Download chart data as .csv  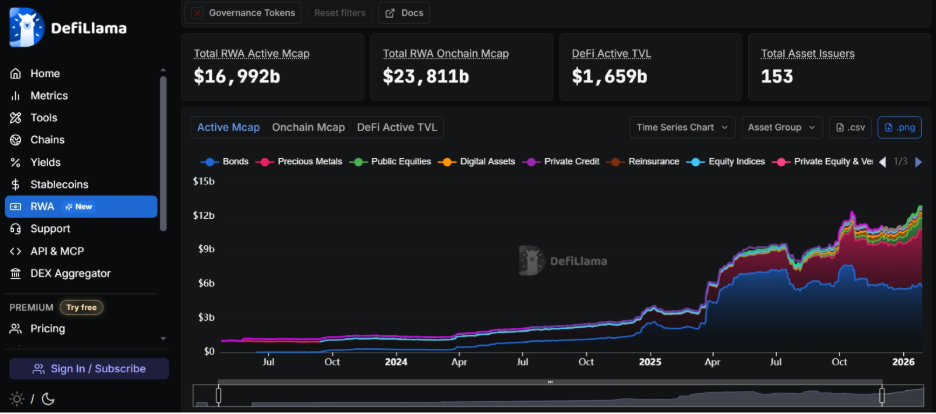[850, 127]
